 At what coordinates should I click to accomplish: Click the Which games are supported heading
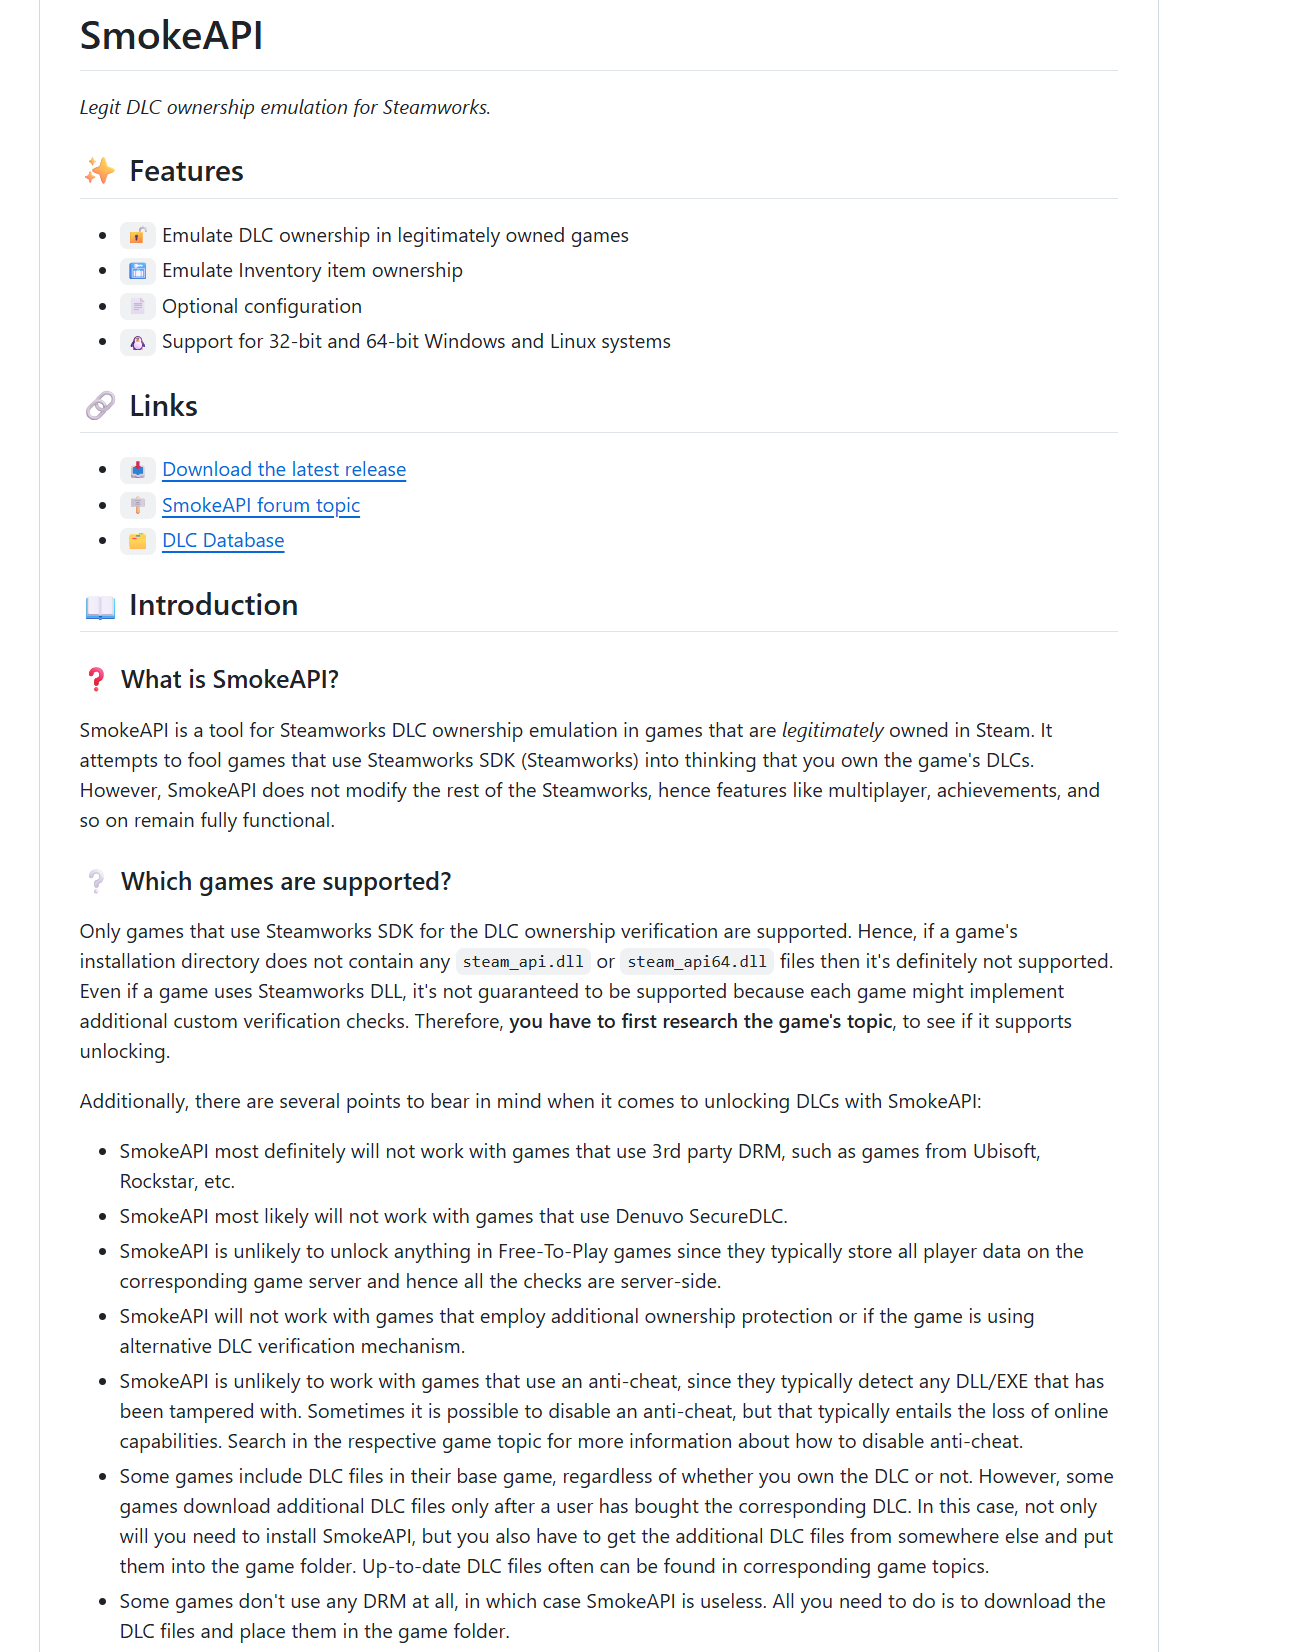tap(286, 882)
